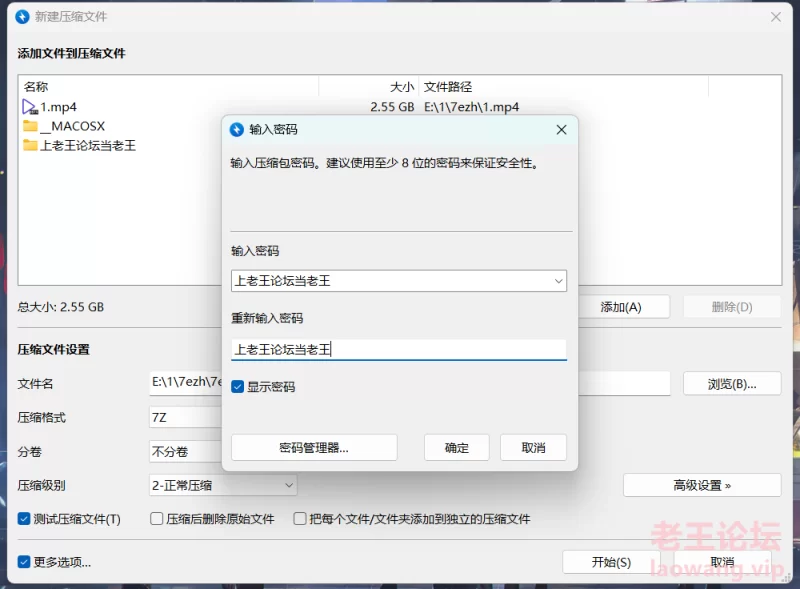Select the 上老王论坛当老王 folder row

tap(88, 145)
